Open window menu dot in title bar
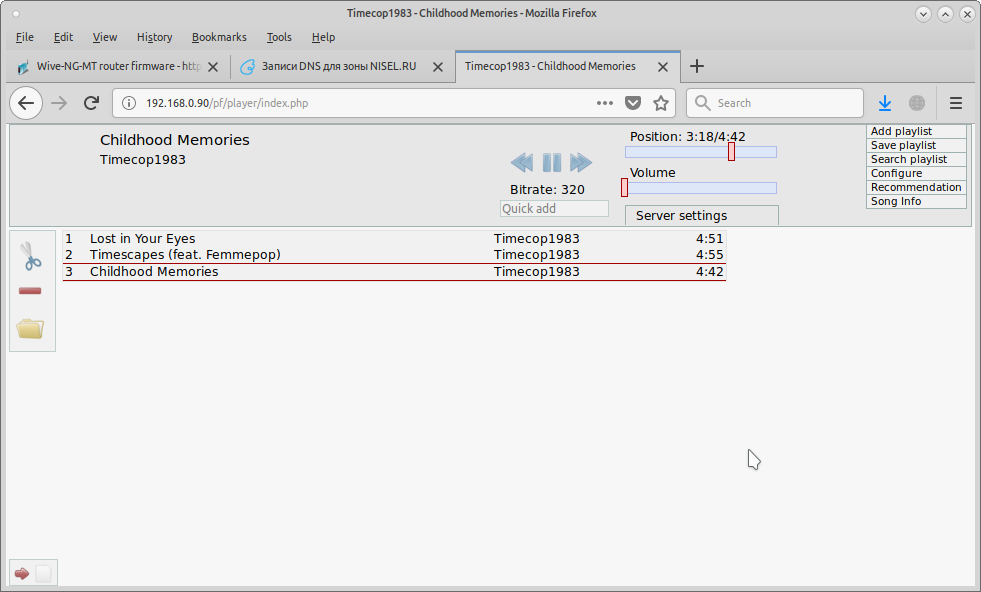981x592 pixels. click(x=16, y=13)
